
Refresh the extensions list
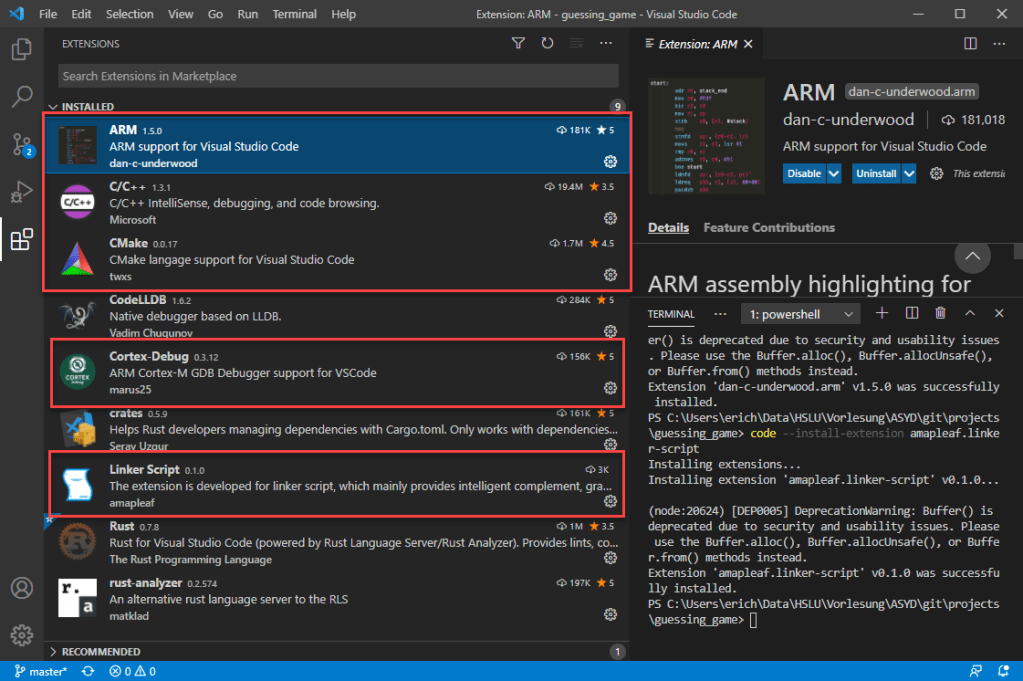click(x=546, y=43)
